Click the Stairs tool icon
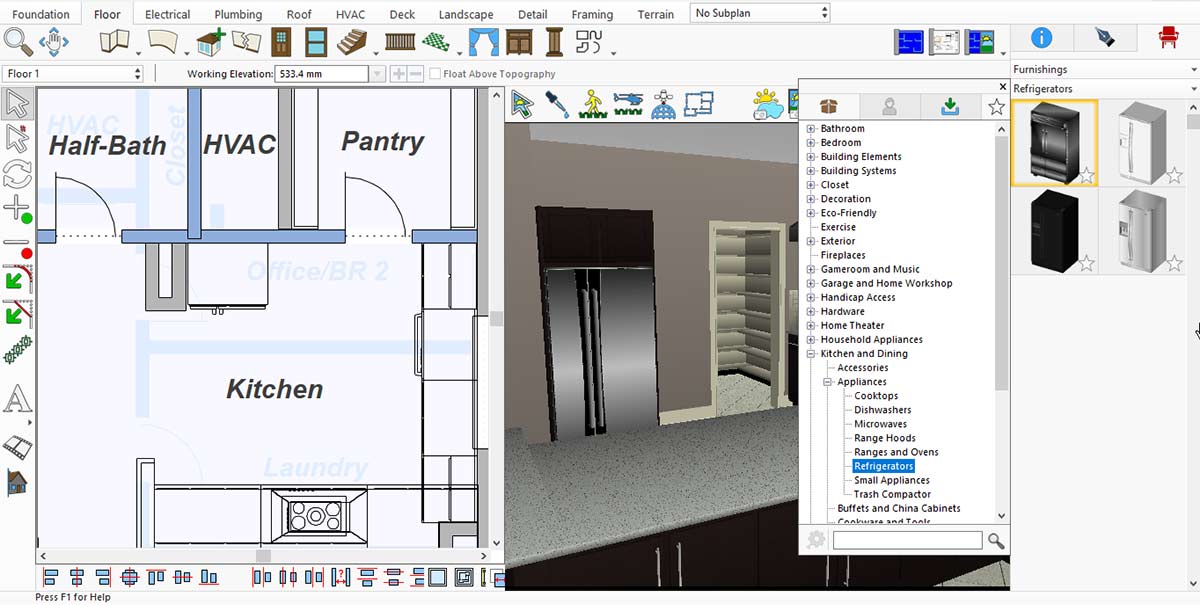This screenshot has width=1200, height=605. click(352, 43)
